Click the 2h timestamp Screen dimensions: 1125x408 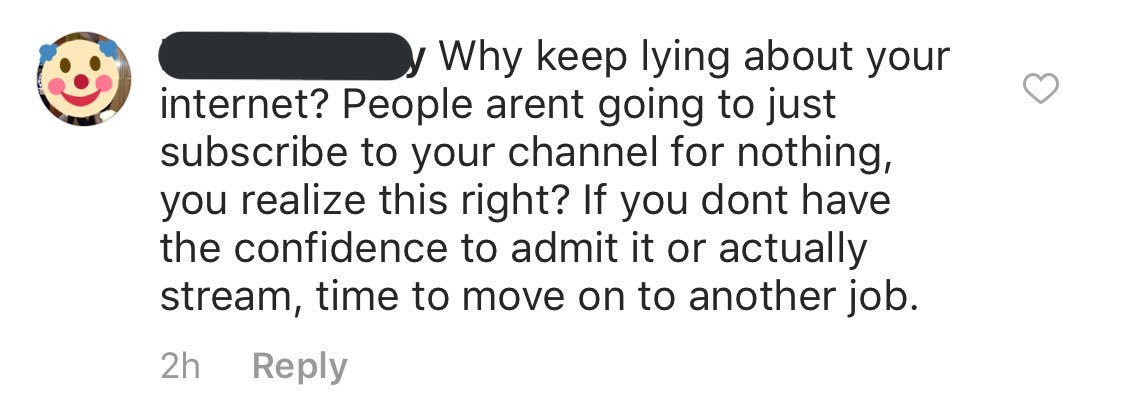point(180,366)
